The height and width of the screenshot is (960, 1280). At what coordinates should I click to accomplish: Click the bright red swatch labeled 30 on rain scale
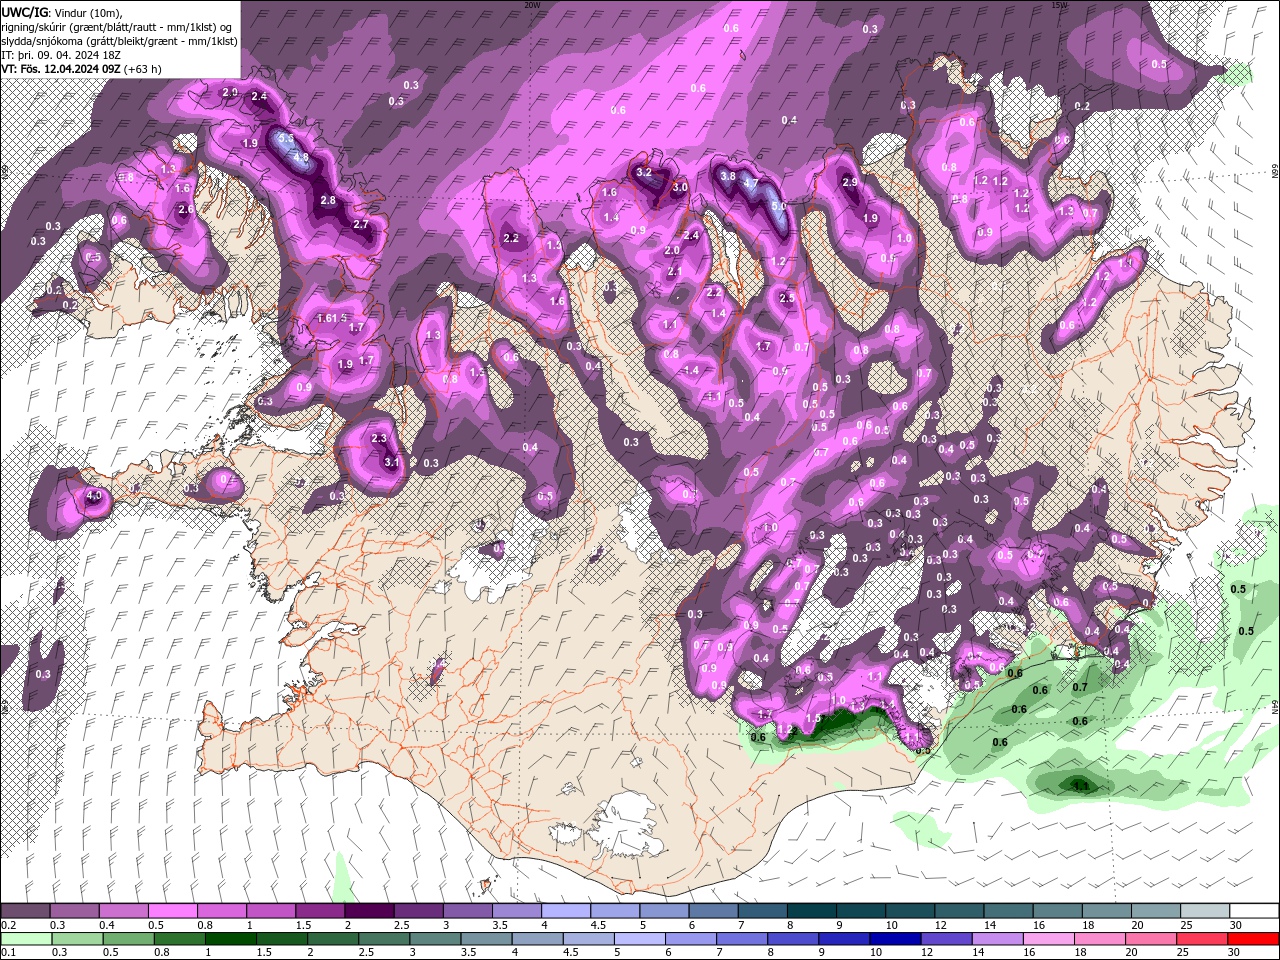click(1255, 939)
